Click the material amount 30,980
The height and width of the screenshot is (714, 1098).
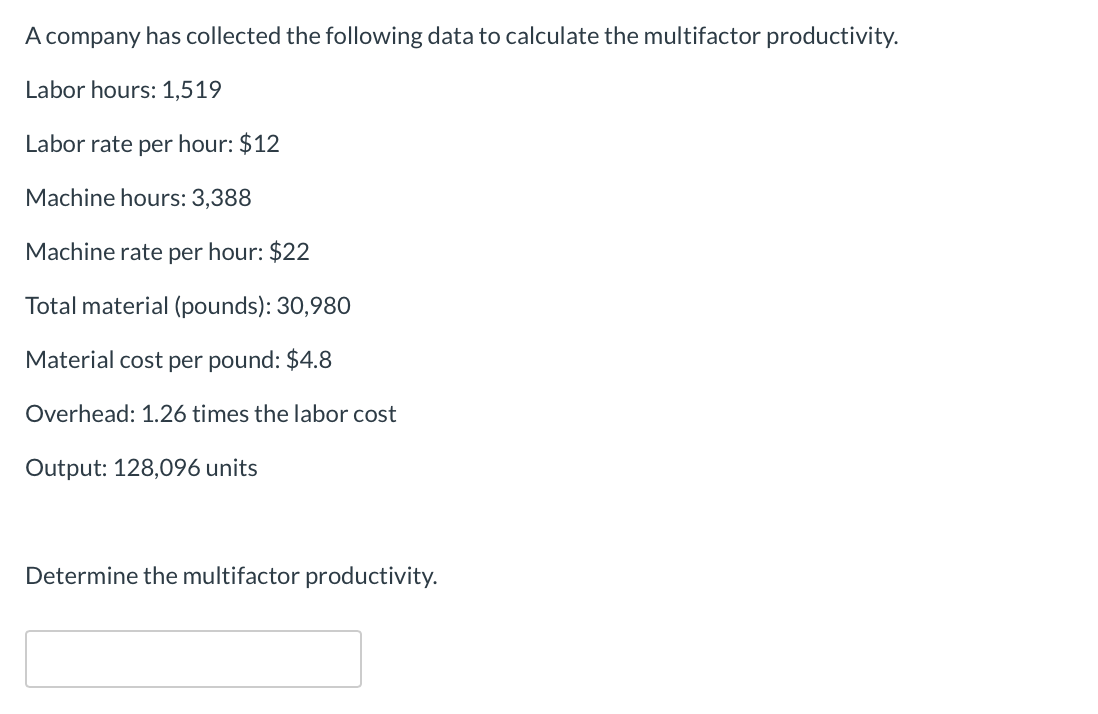coord(313,306)
